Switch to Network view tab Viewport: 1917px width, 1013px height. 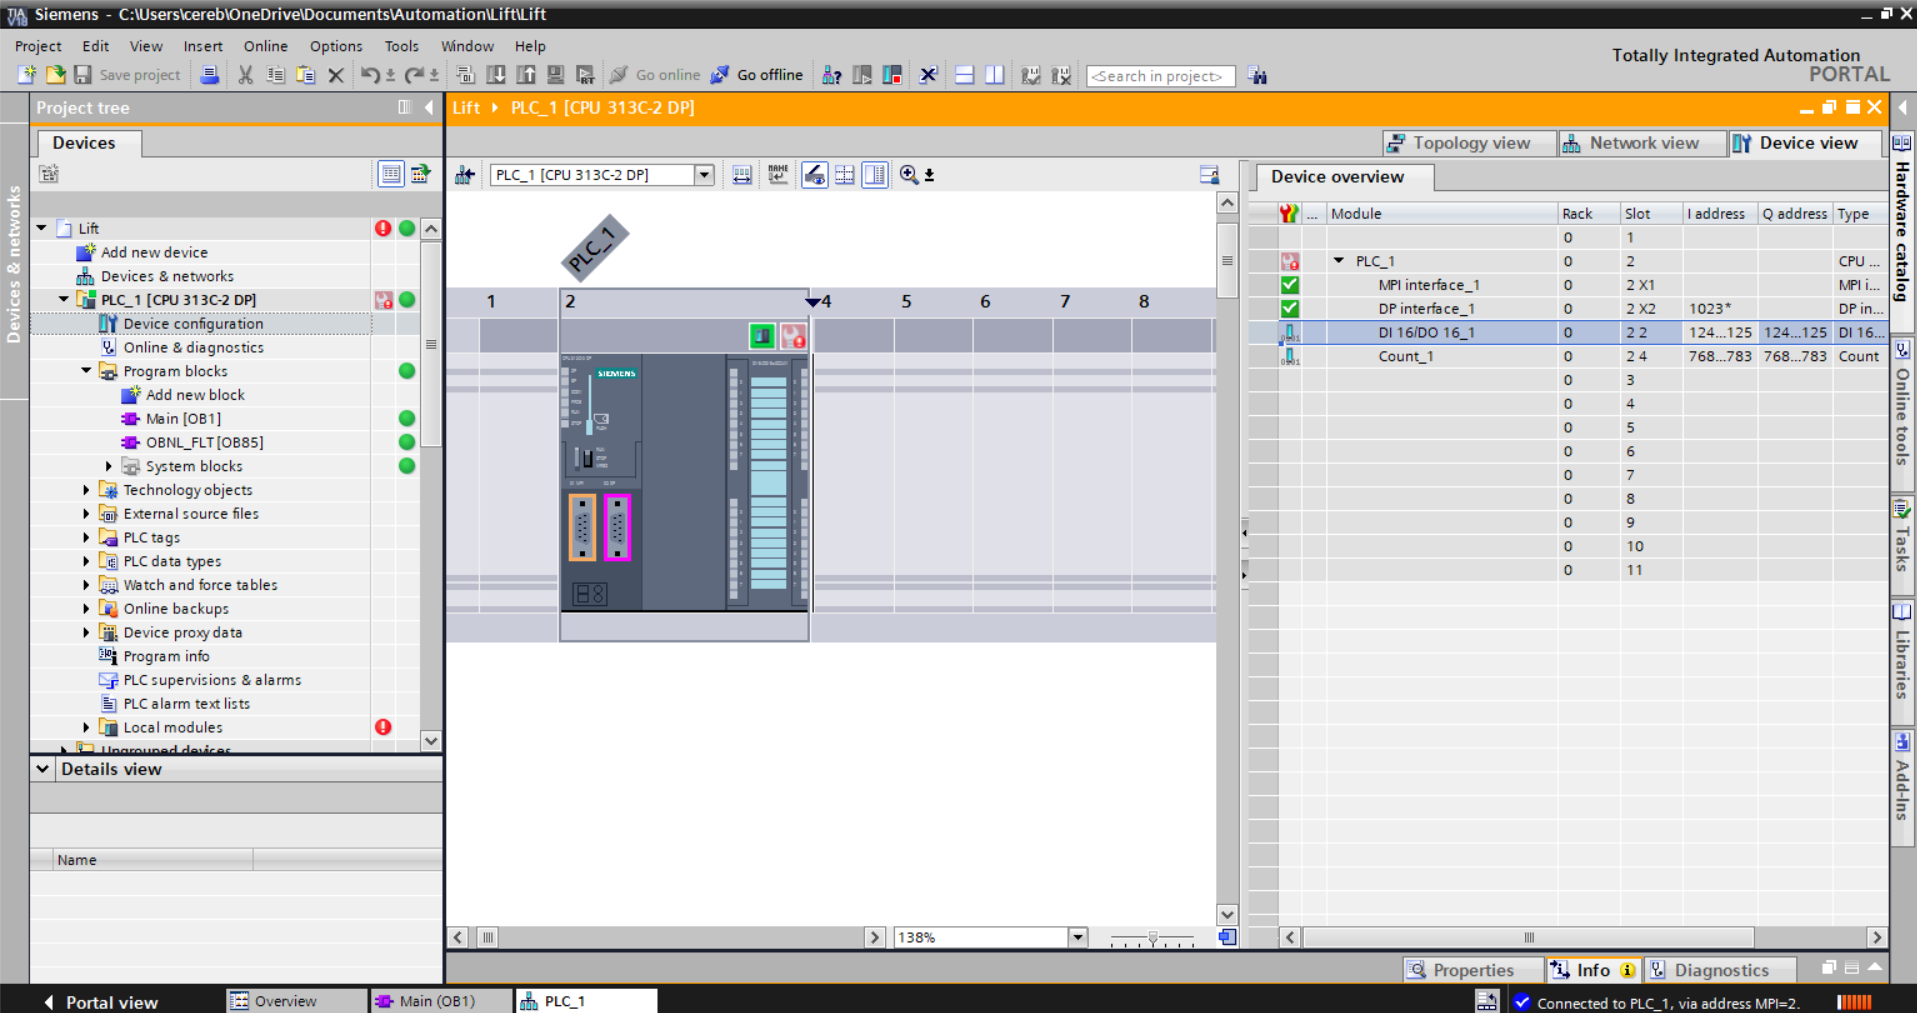[1643, 143]
